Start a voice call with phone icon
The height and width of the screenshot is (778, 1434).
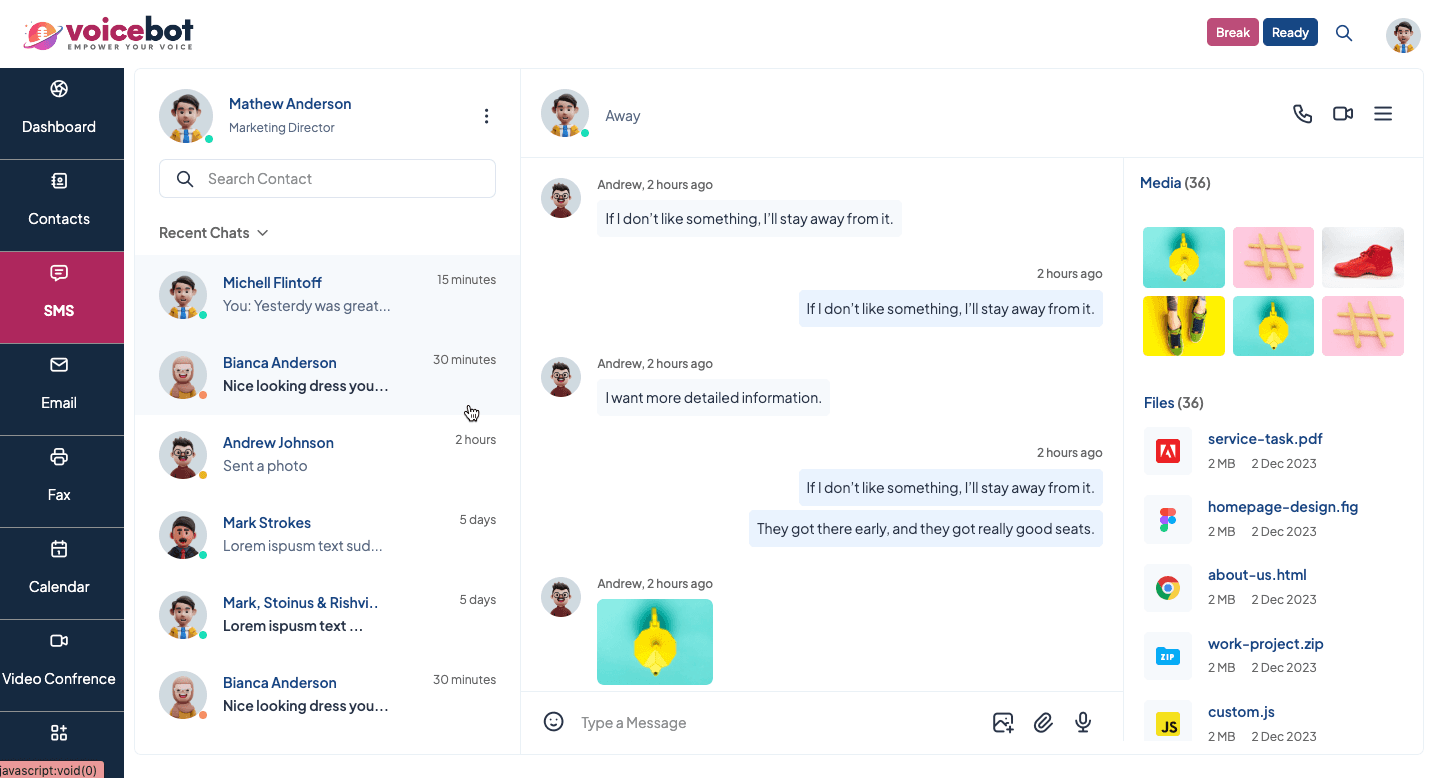1302,114
